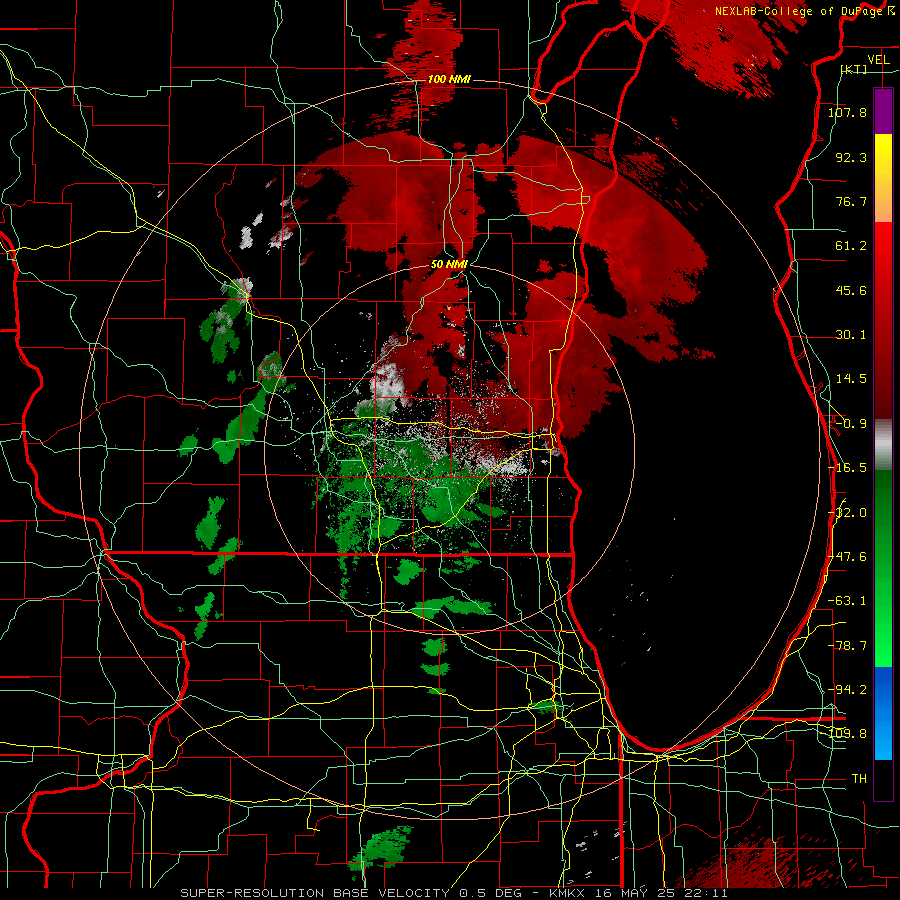Click the yellow-orange segment of the color bar
The width and height of the screenshot is (900, 900).
coord(883,178)
